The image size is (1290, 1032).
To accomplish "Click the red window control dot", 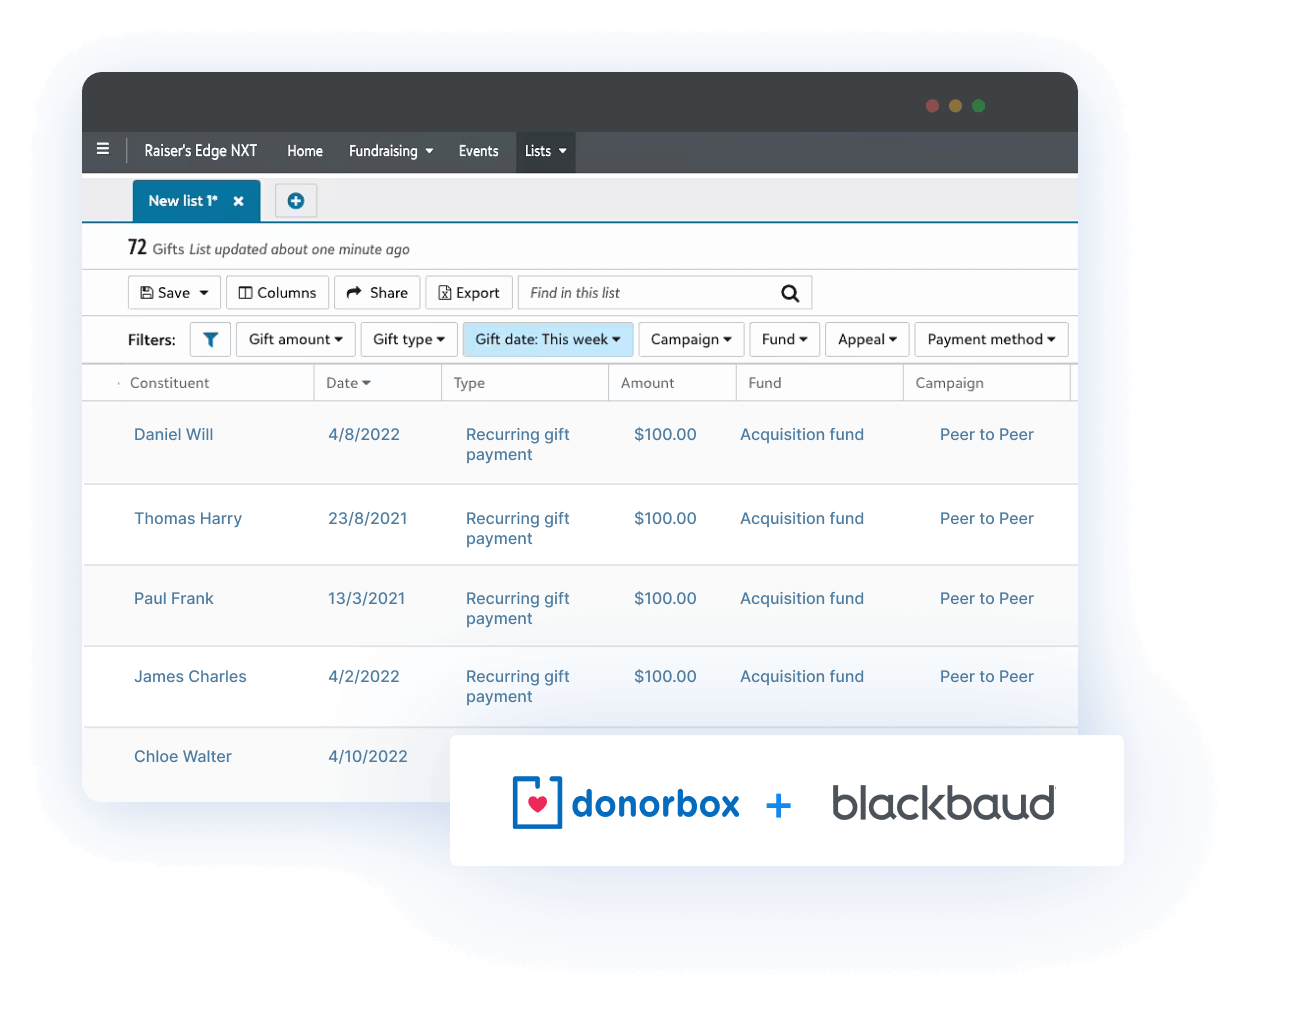I will point(932,106).
